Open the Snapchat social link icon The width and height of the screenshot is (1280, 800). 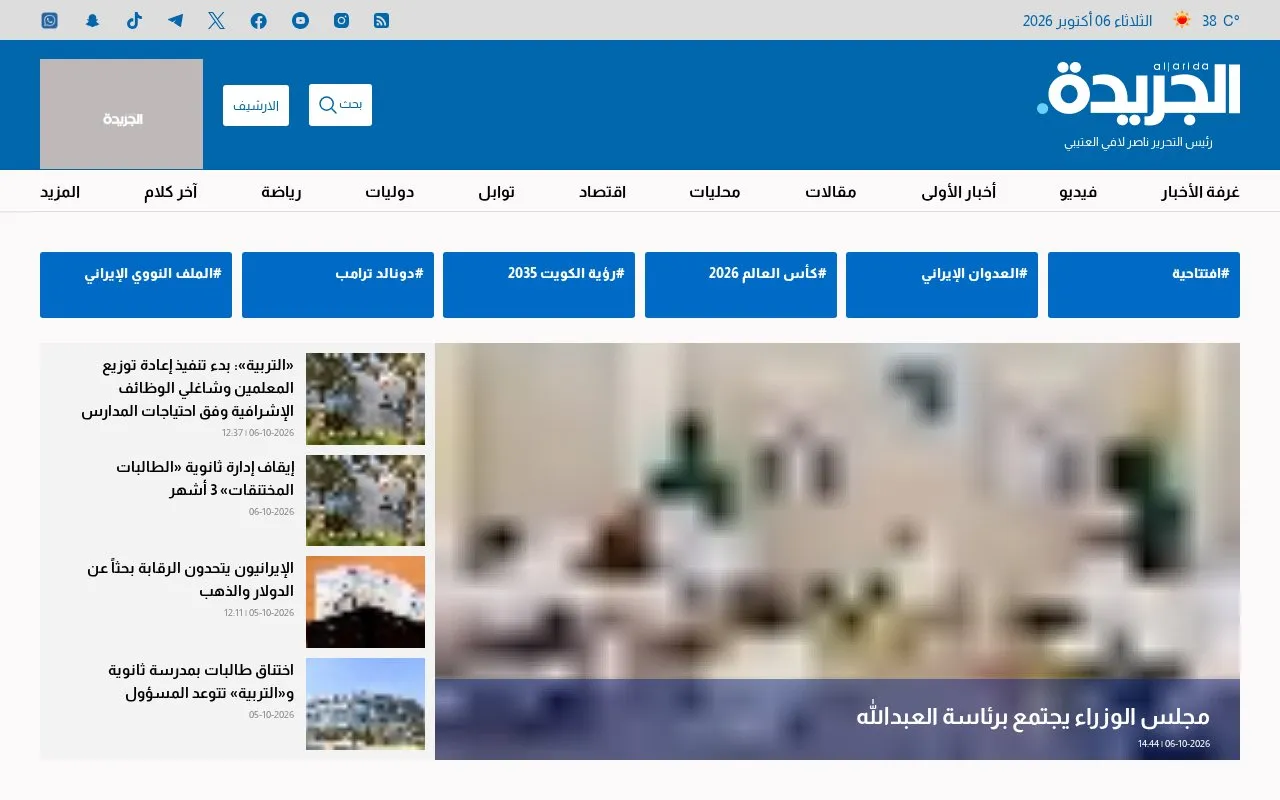click(x=92, y=20)
